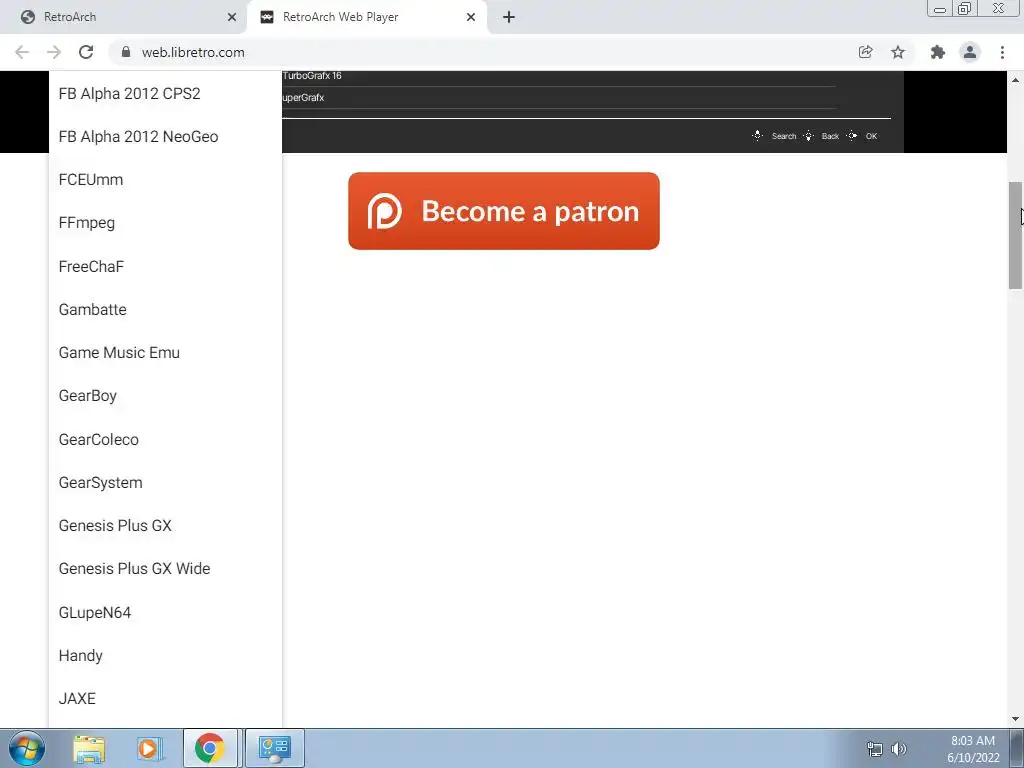Open the Chrome profile avatar

coord(970,52)
